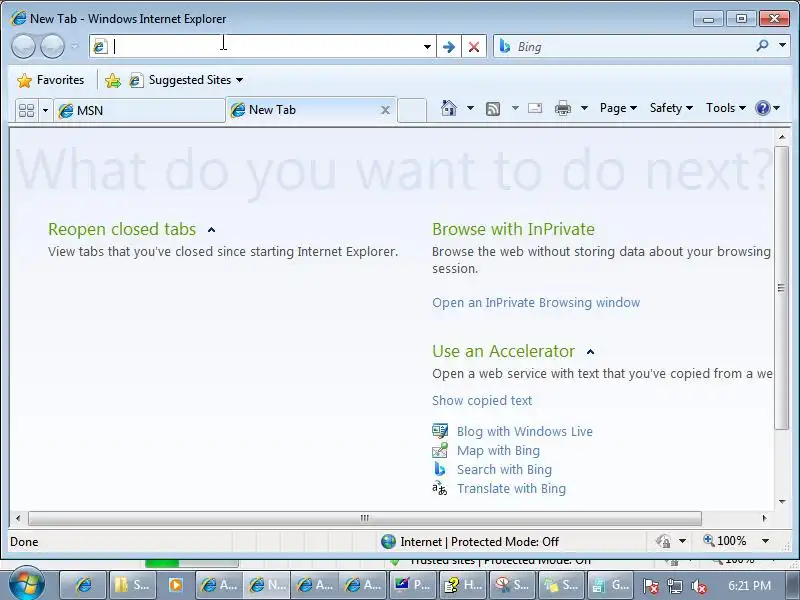Image resolution: width=800 pixels, height=600 pixels.
Task: Click the network tray icon
Action: pyautogui.click(x=674, y=586)
